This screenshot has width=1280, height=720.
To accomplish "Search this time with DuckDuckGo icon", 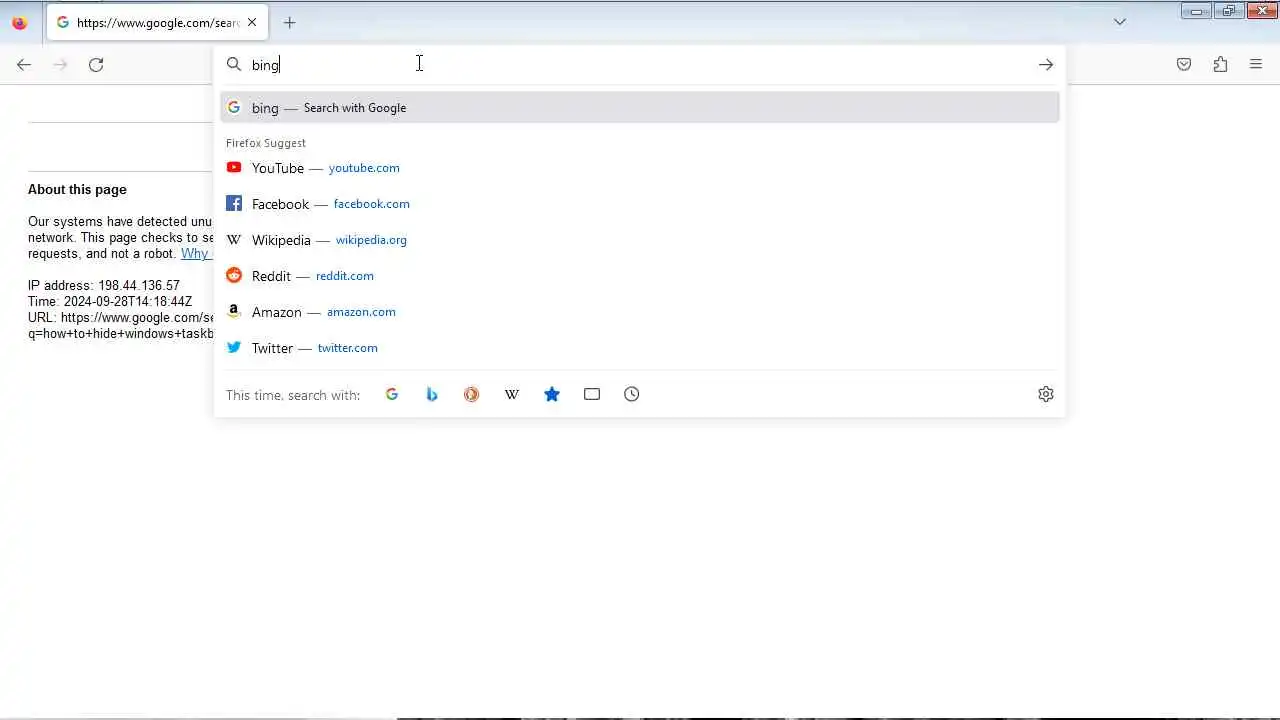I will 472,394.
